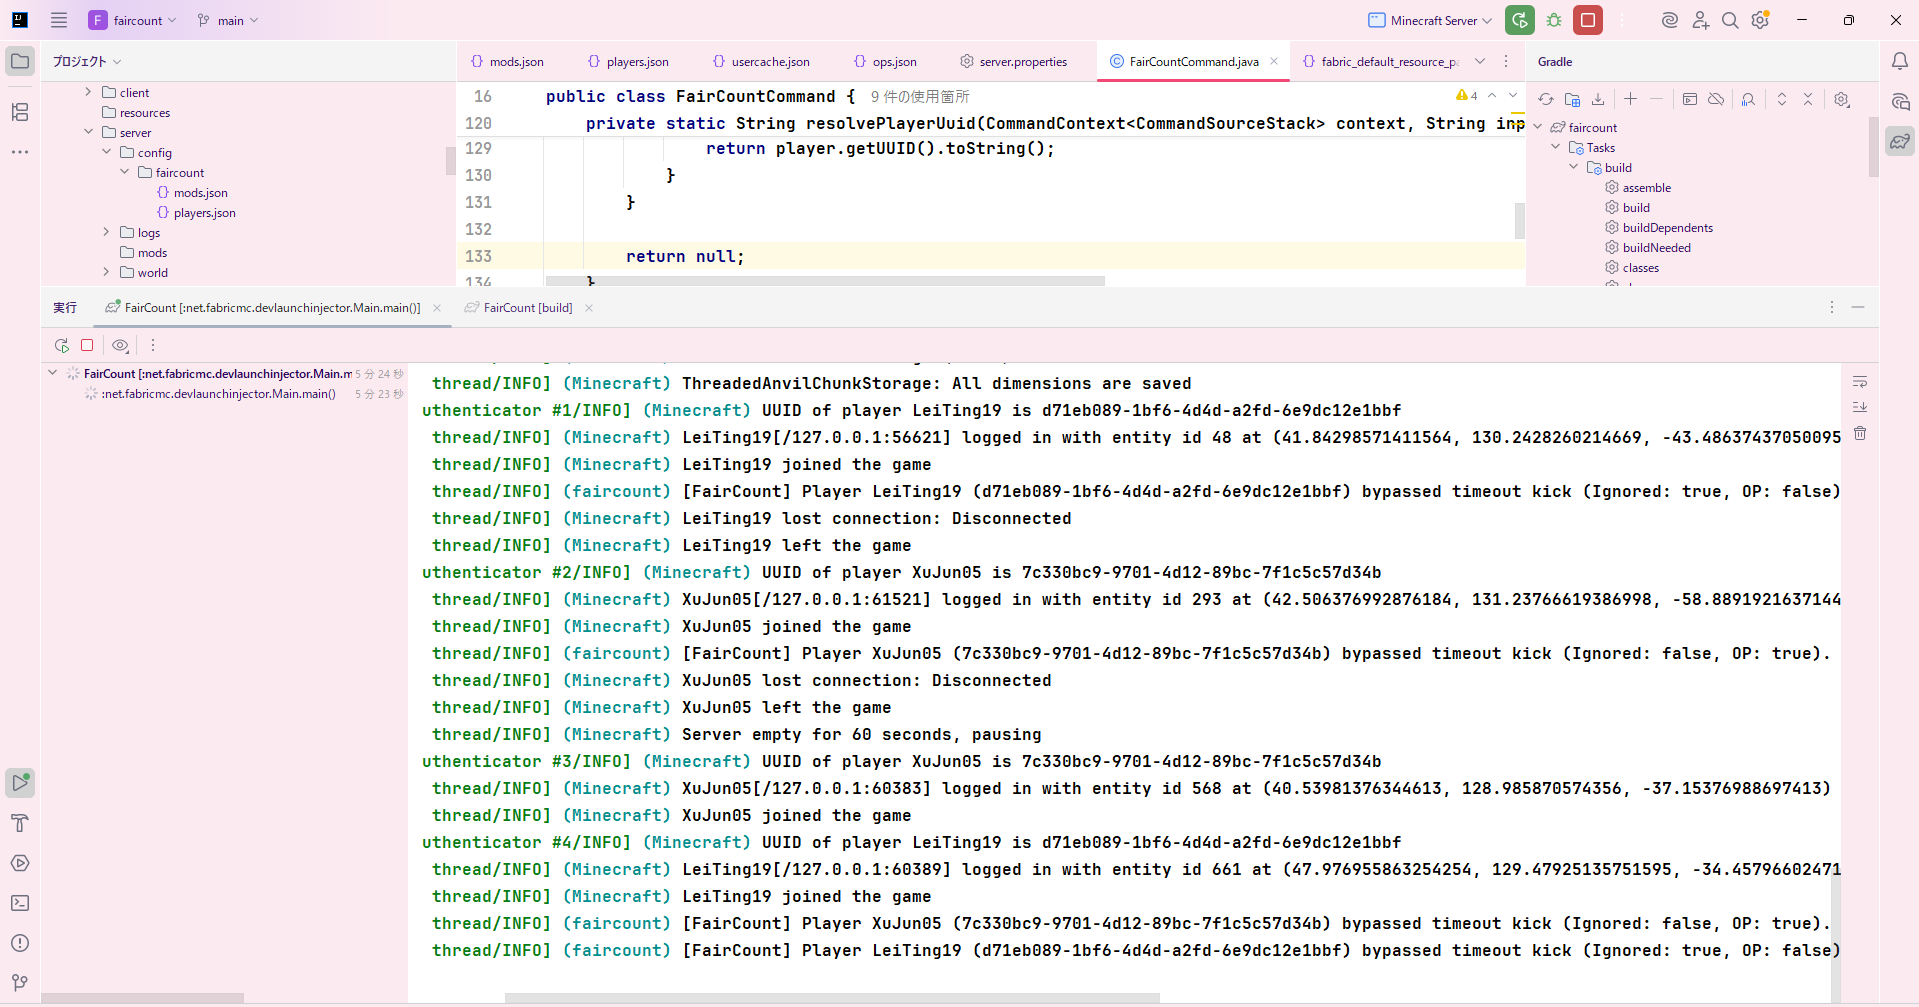Open the Problems tool window icon
Screen dimensions: 1919x1007
20,943
